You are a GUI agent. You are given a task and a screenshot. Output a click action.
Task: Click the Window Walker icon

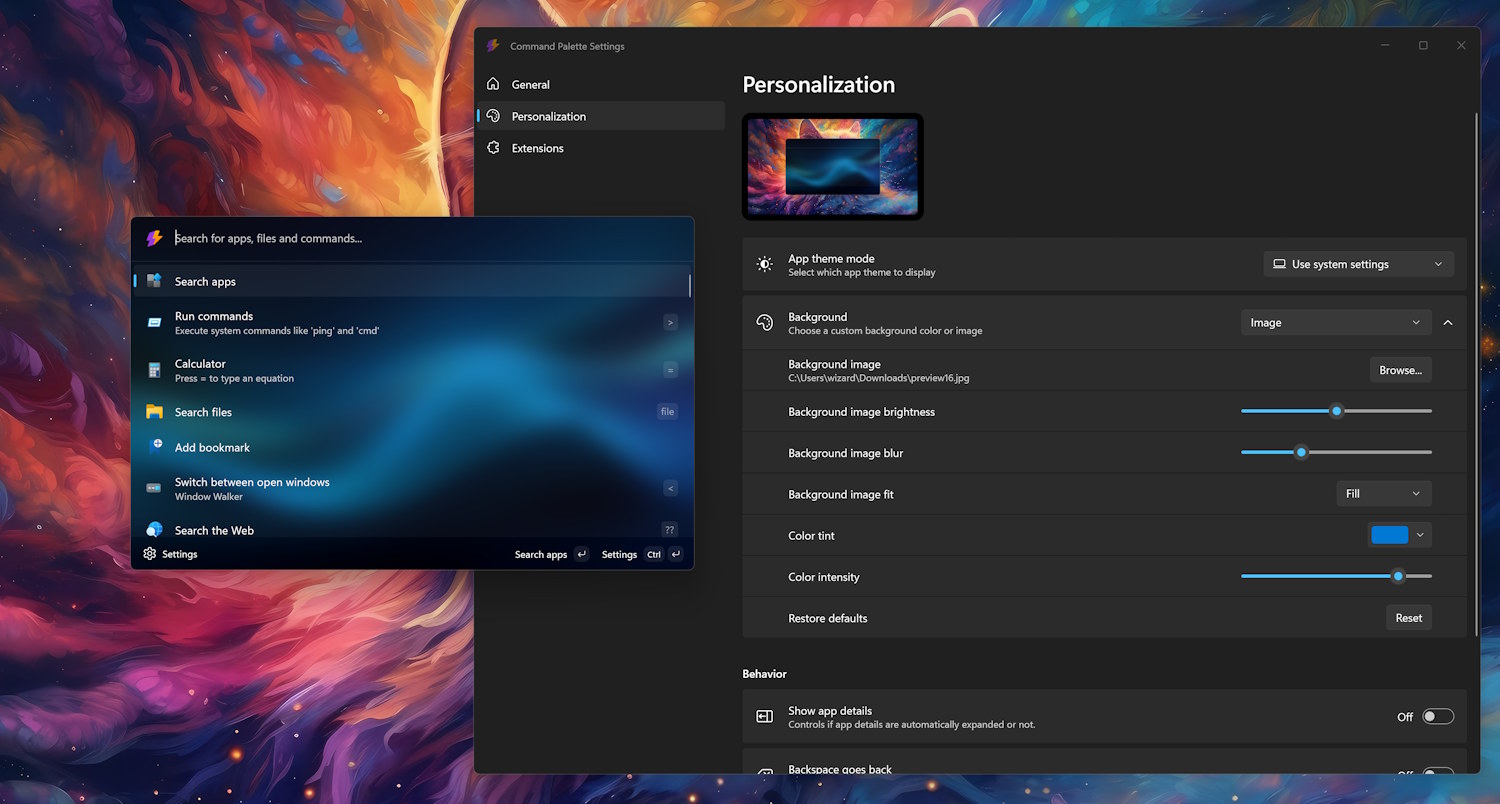tap(154, 488)
